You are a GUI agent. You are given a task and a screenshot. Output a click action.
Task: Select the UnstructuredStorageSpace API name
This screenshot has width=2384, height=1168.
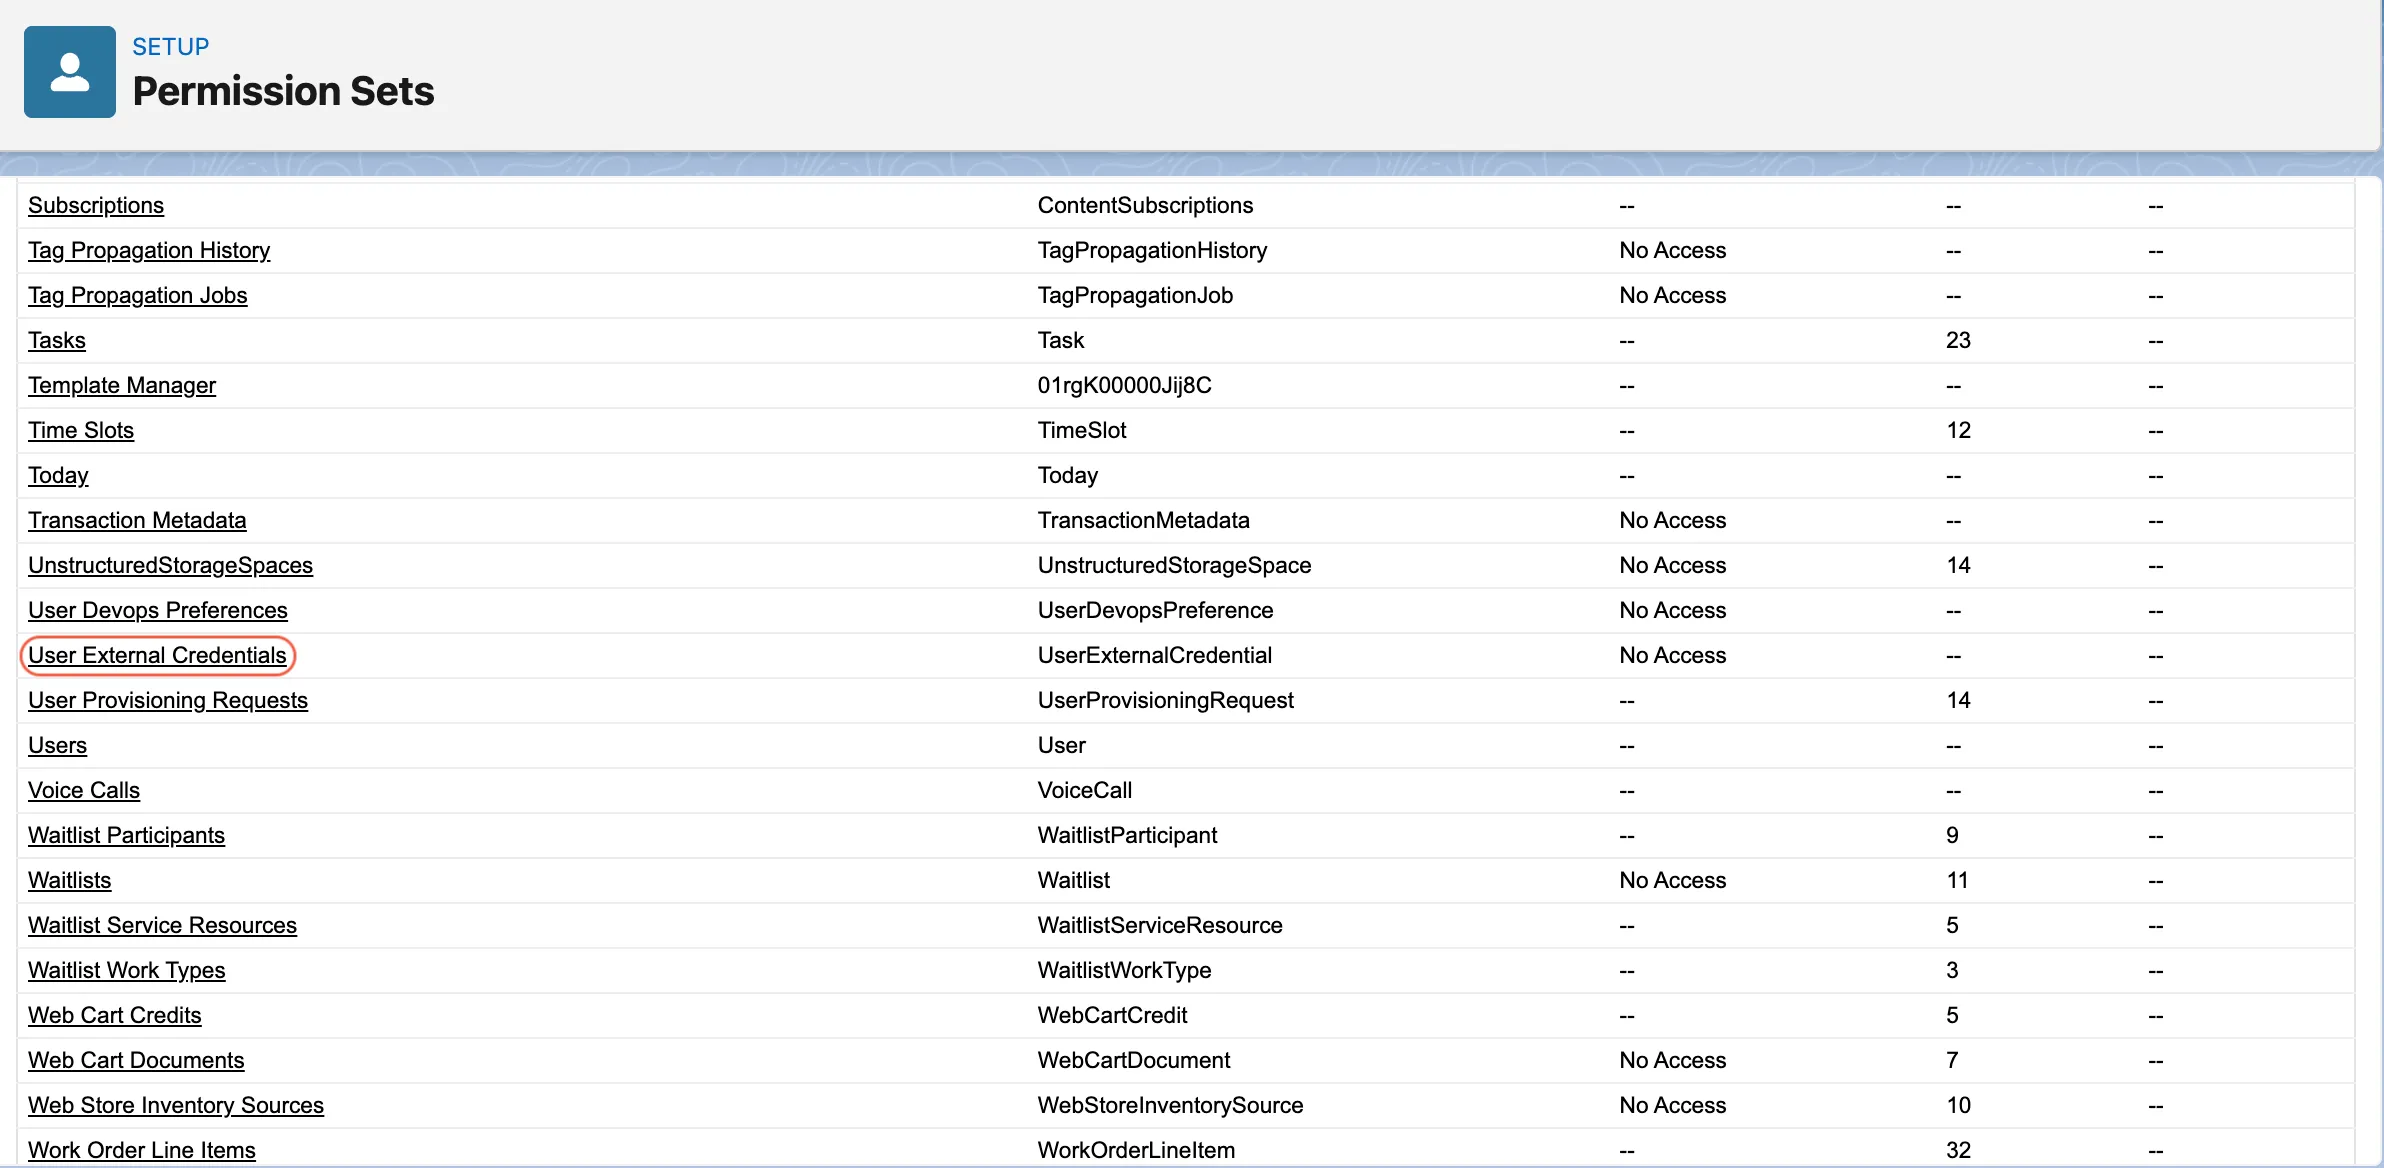click(x=1174, y=565)
